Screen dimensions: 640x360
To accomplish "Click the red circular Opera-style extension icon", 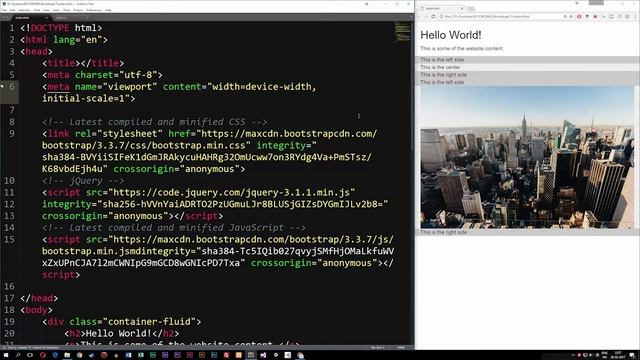I will click(579, 16).
